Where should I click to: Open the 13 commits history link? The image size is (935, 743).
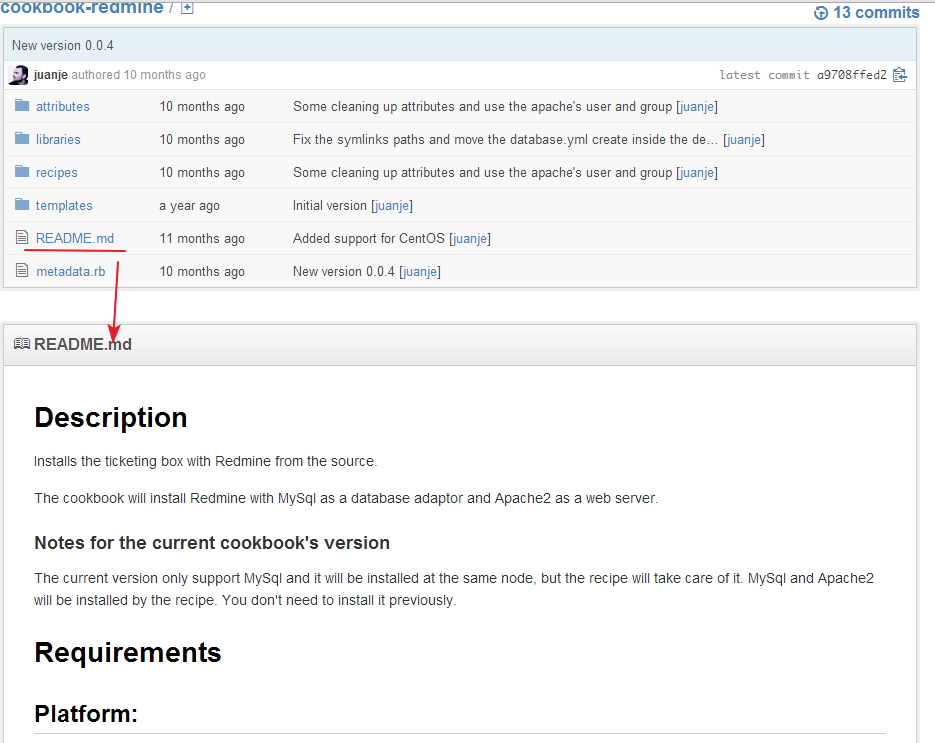point(876,13)
